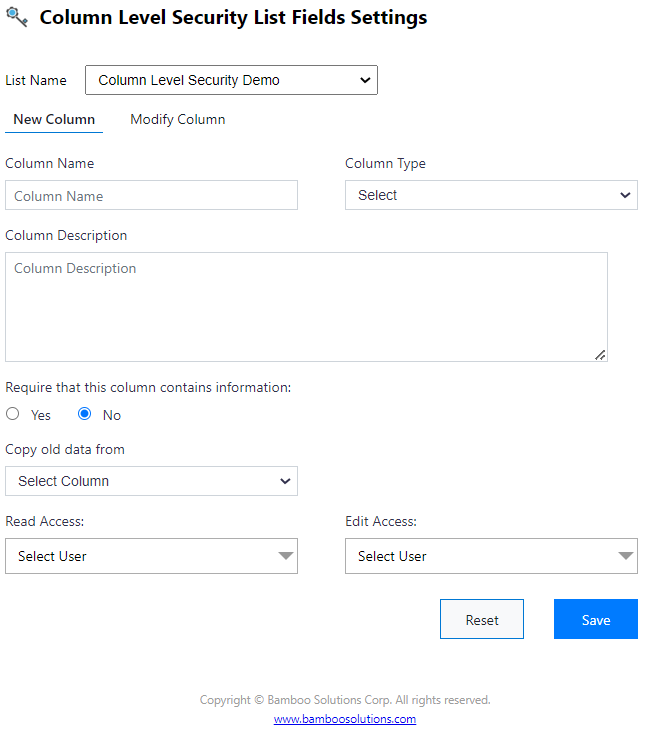Select Yes for required column information
646x730 pixels.
coord(13,414)
